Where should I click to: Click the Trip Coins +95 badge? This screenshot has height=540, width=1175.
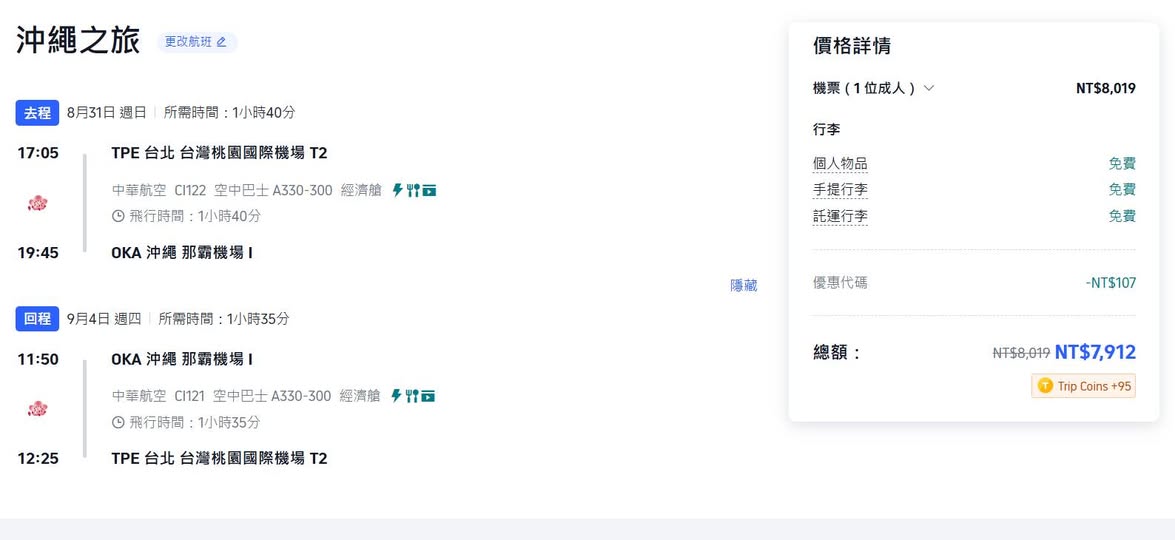pos(1084,386)
